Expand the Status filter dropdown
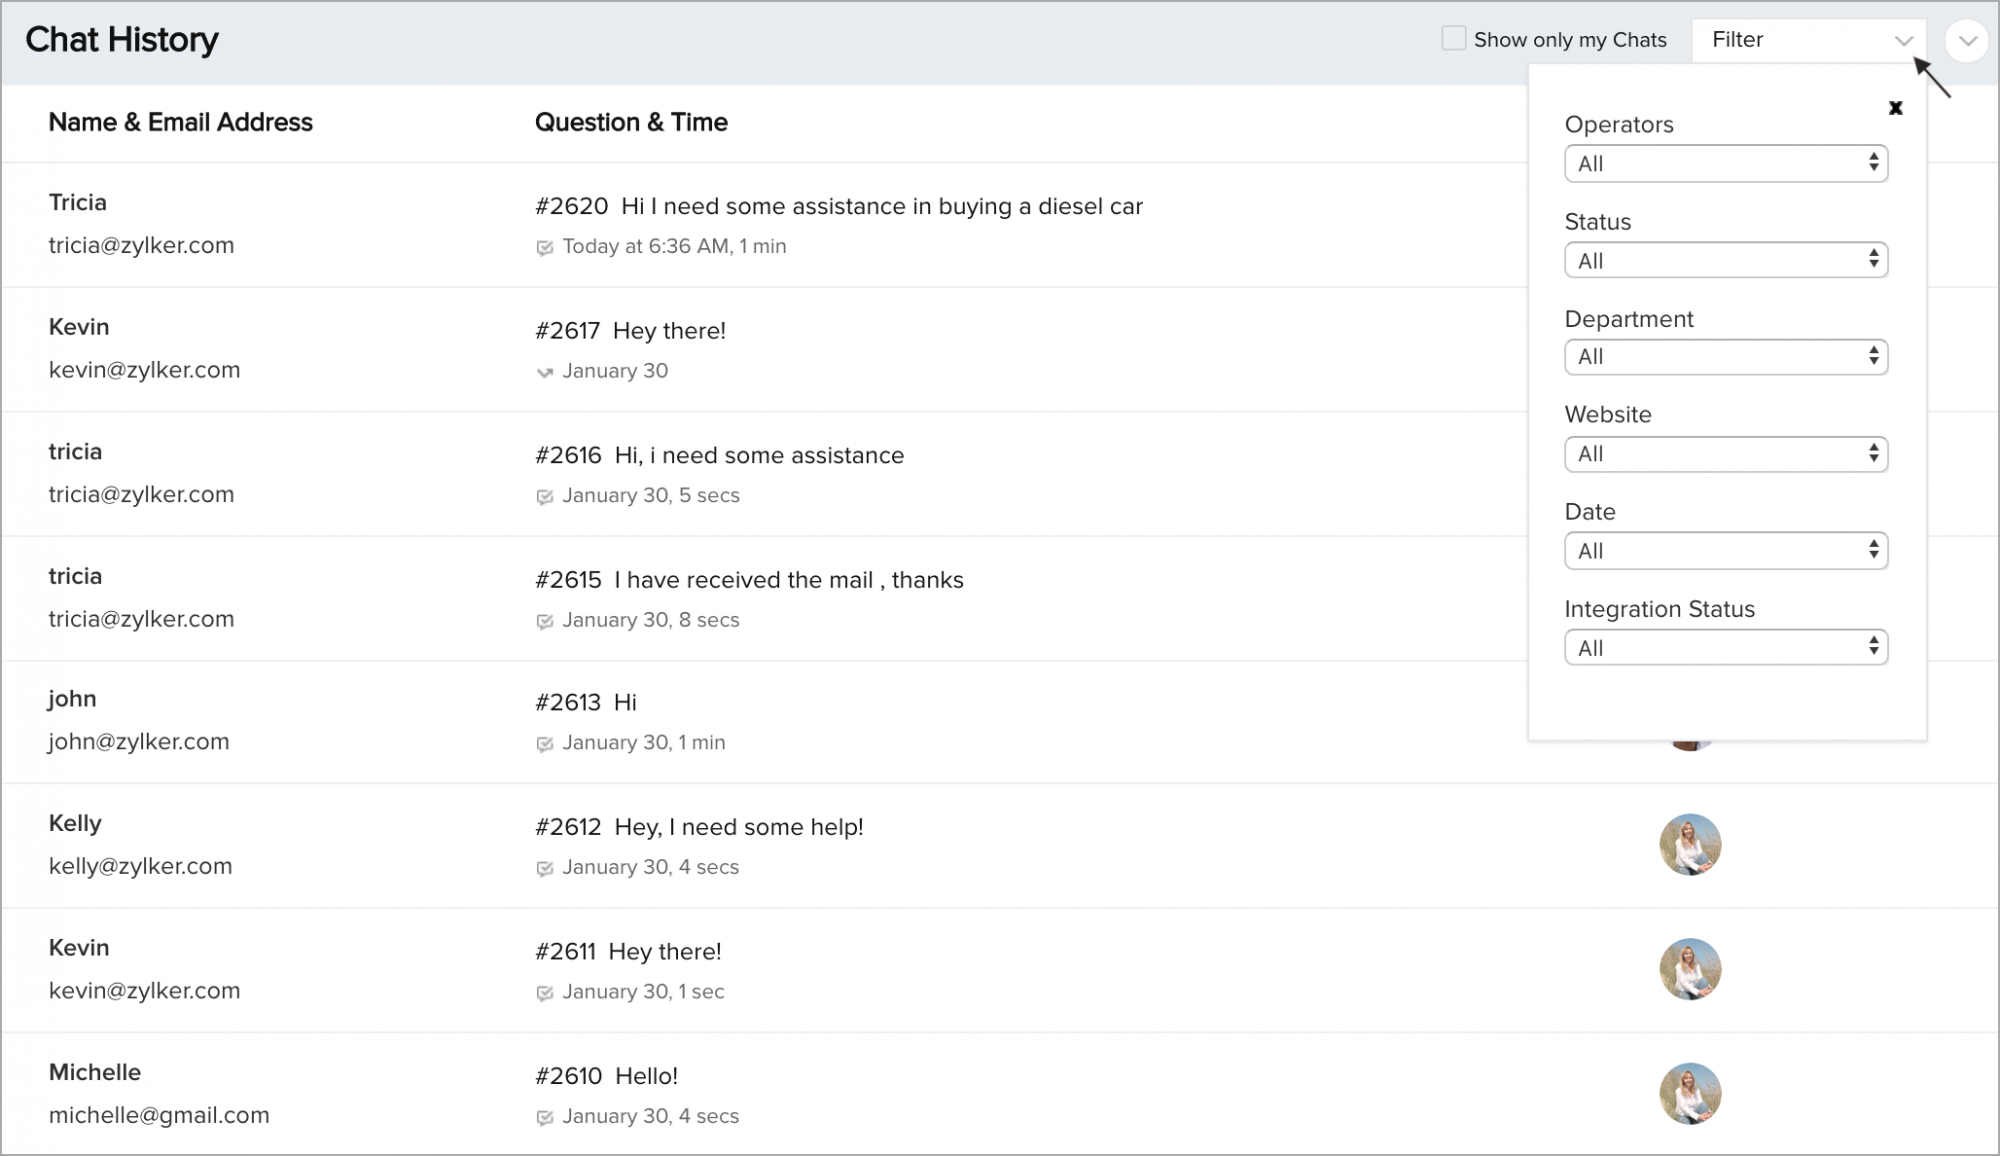2000x1156 pixels. point(1725,261)
